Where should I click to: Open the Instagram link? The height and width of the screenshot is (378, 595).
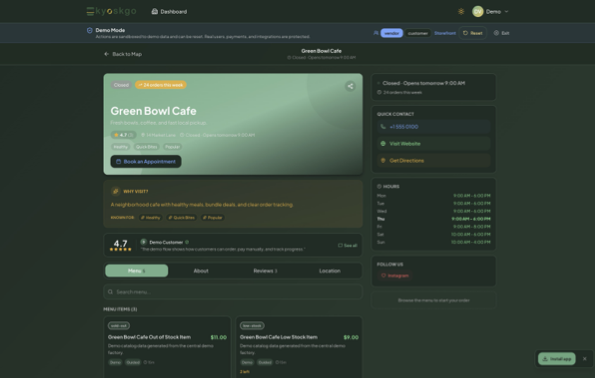click(395, 276)
